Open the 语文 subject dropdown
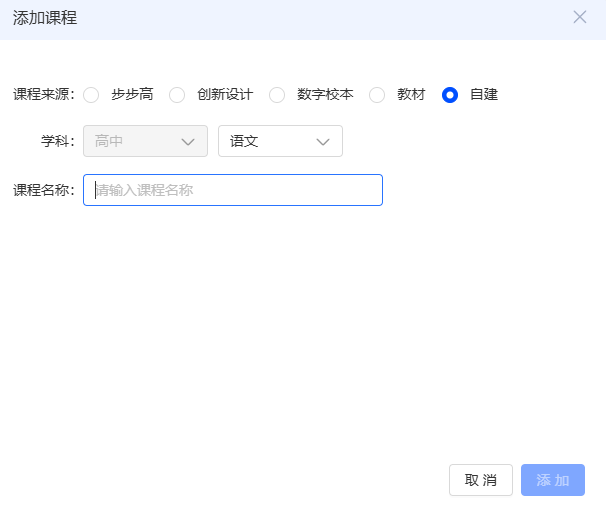 coord(280,141)
